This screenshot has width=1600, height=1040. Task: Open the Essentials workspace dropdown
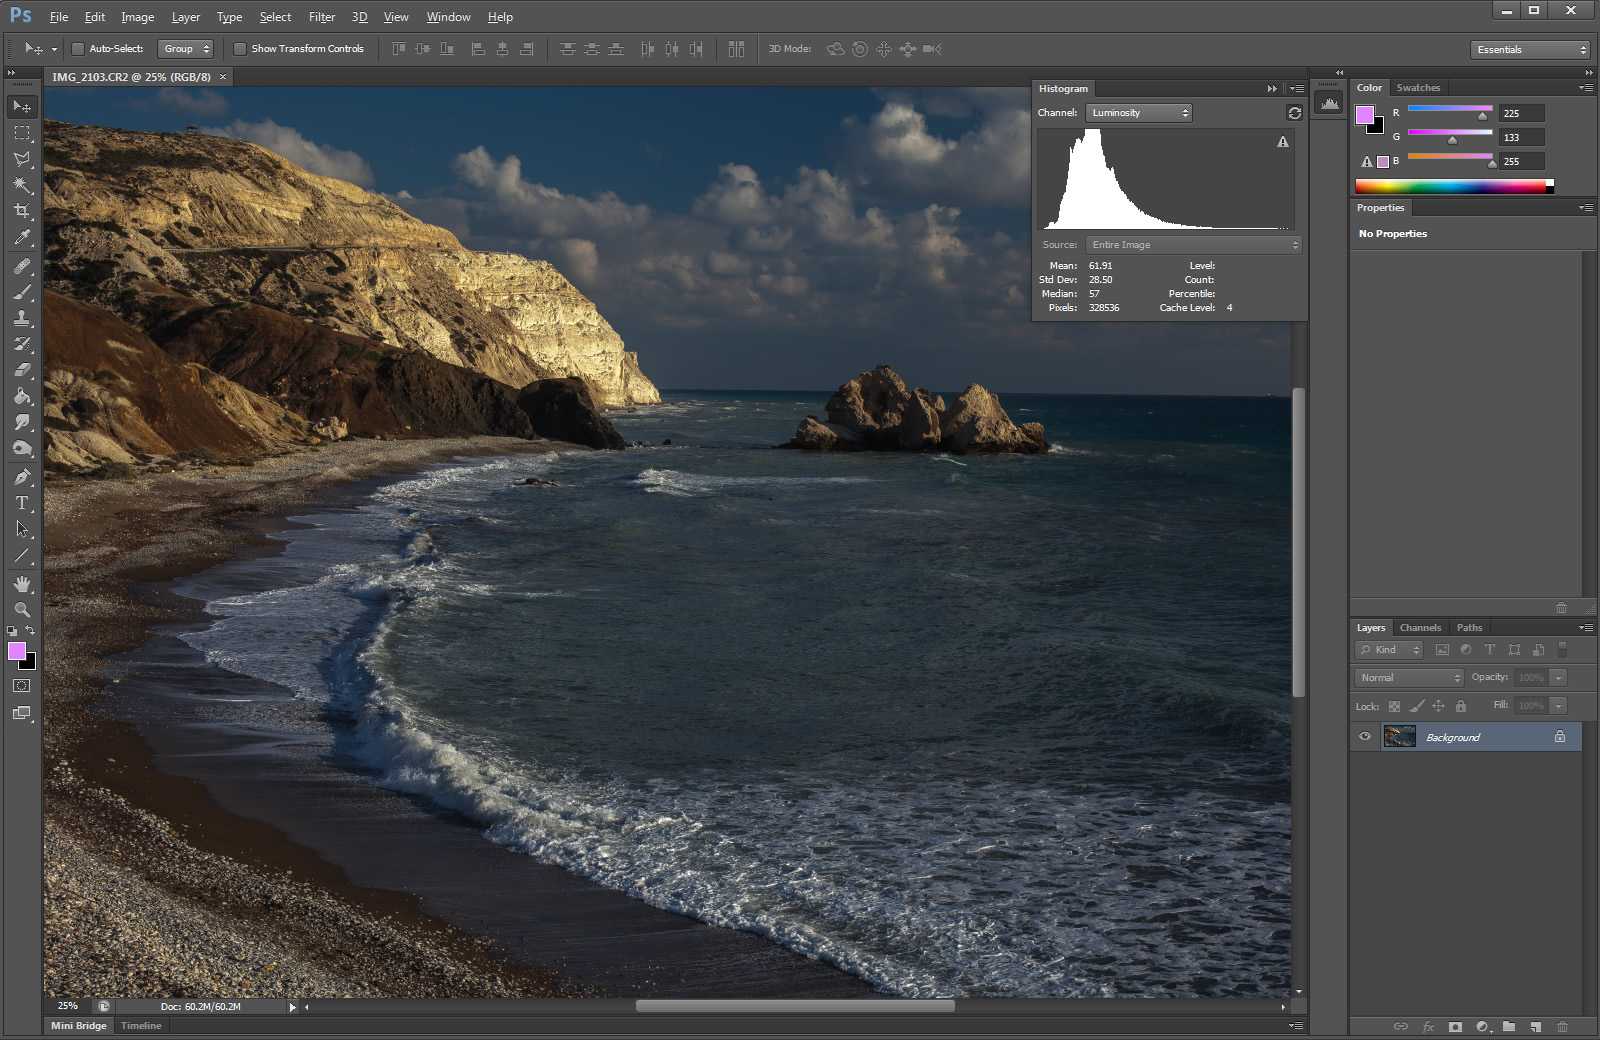coord(1530,49)
